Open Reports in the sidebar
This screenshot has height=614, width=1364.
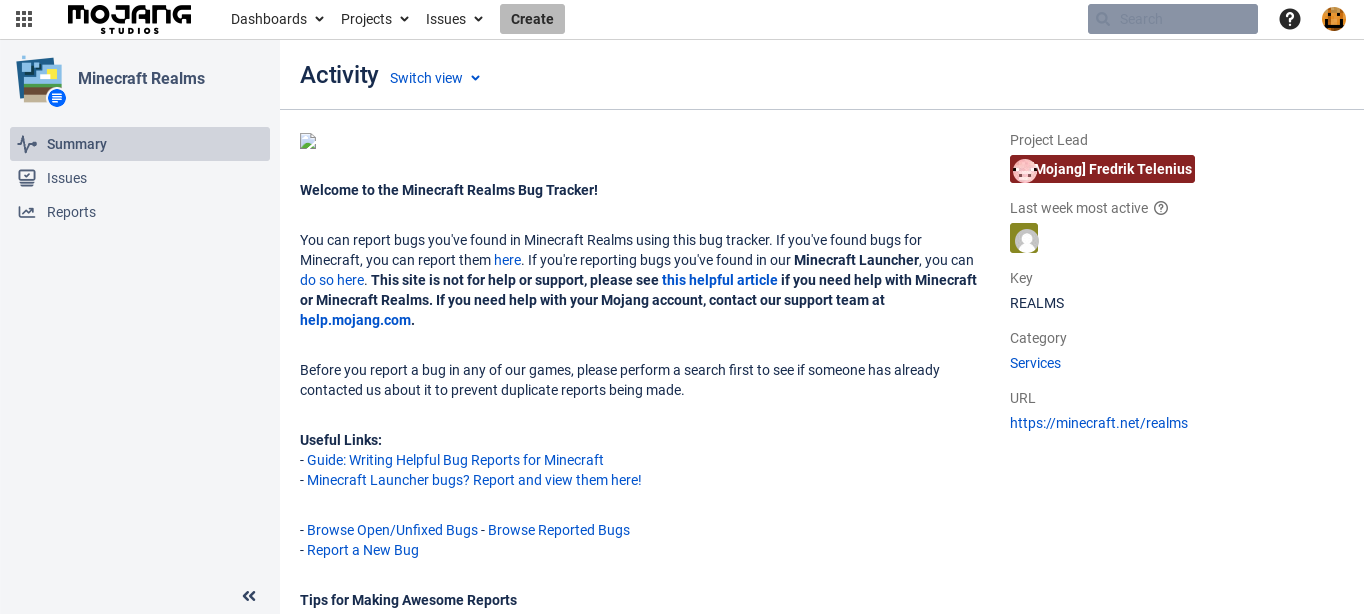point(71,212)
